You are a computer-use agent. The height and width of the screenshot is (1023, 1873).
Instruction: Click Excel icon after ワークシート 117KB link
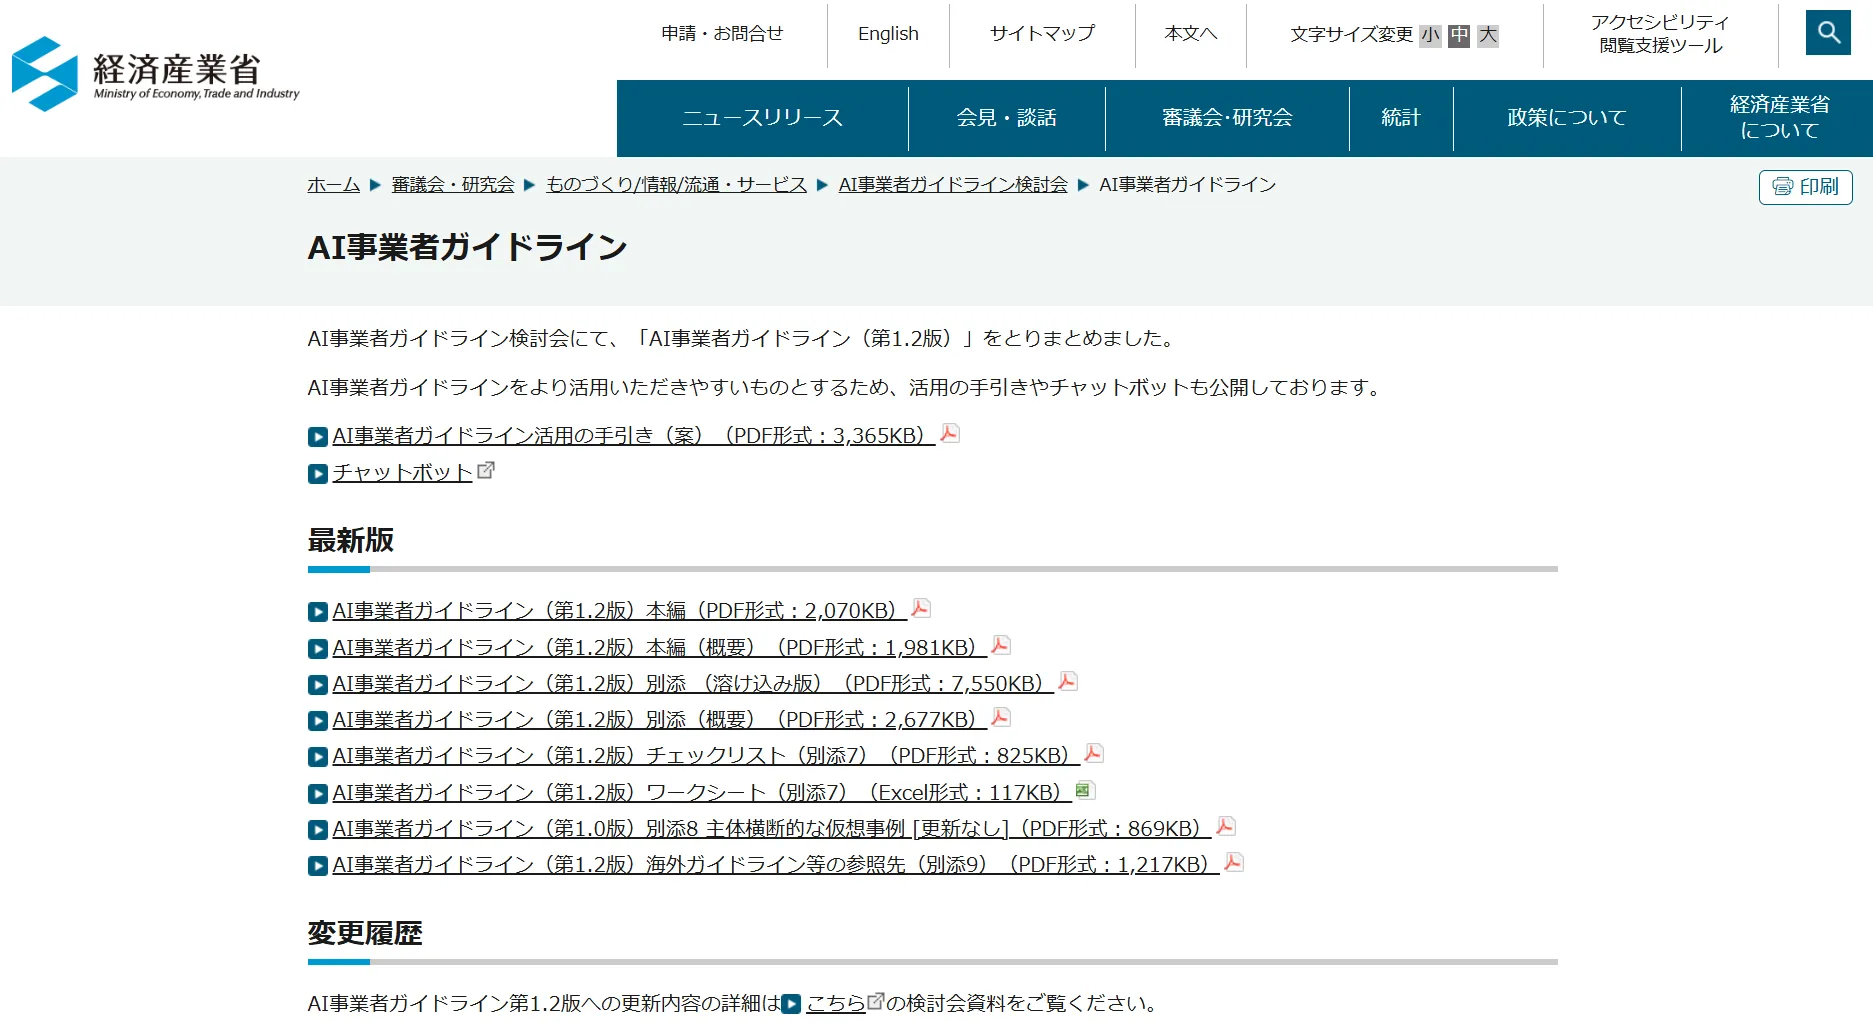[1085, 790]
